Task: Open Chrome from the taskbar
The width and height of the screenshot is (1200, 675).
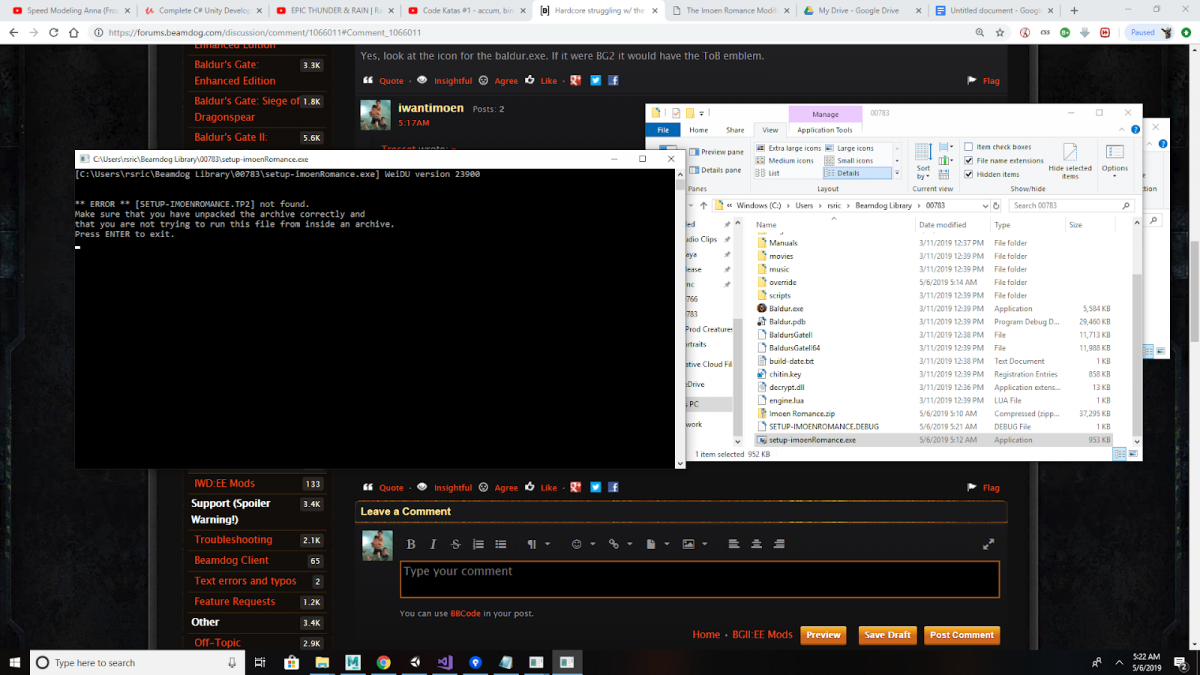Action: pyautogui.click(x=383, y=662)
